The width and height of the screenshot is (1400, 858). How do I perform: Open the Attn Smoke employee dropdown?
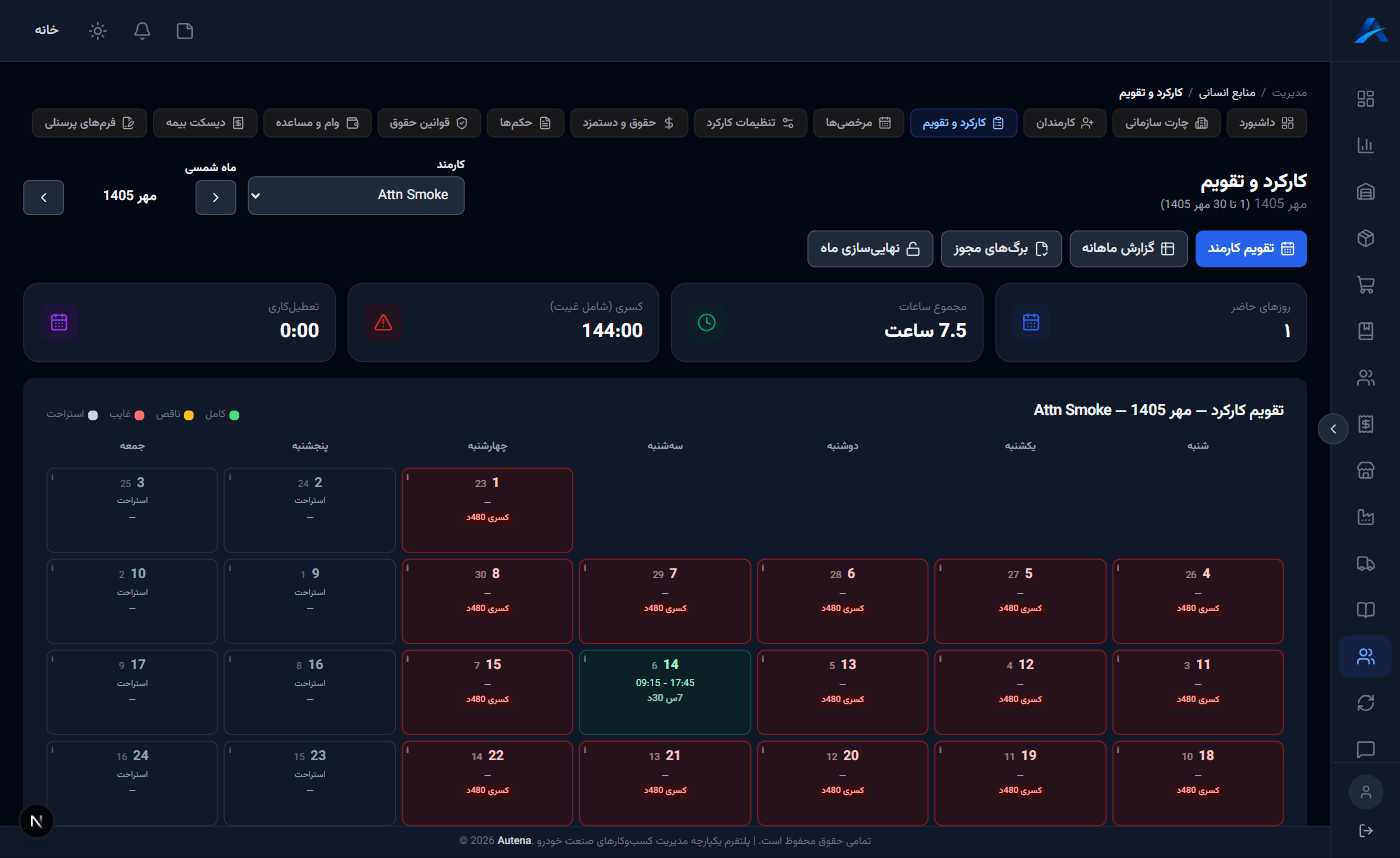[356, 195]
